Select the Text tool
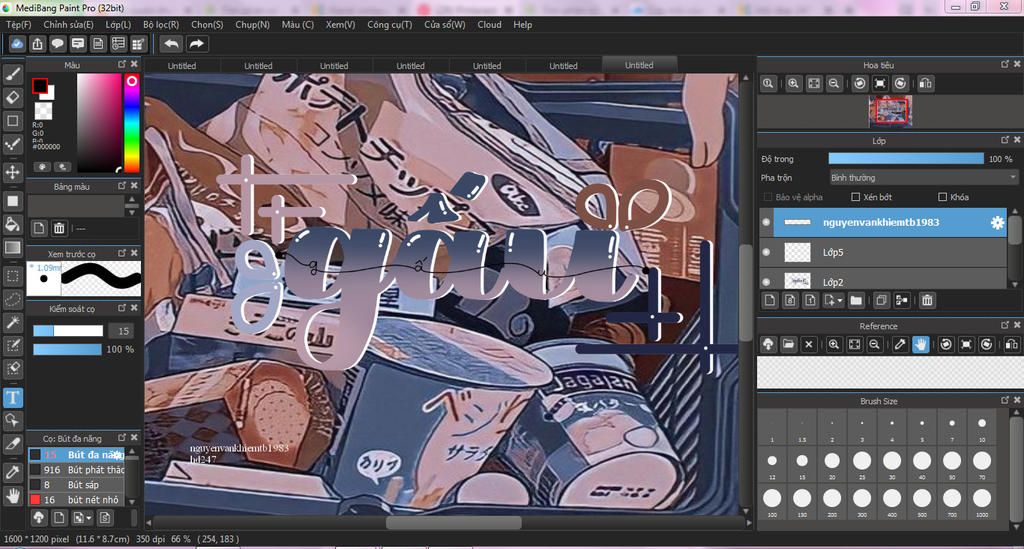This screenshot has width=1024, height=549. click(12, 397)
